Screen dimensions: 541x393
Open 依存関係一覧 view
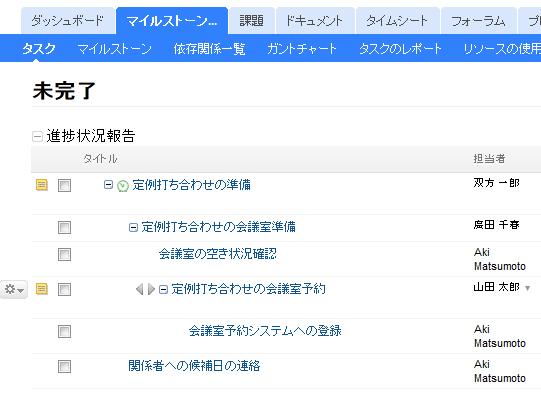click(209, 49)
